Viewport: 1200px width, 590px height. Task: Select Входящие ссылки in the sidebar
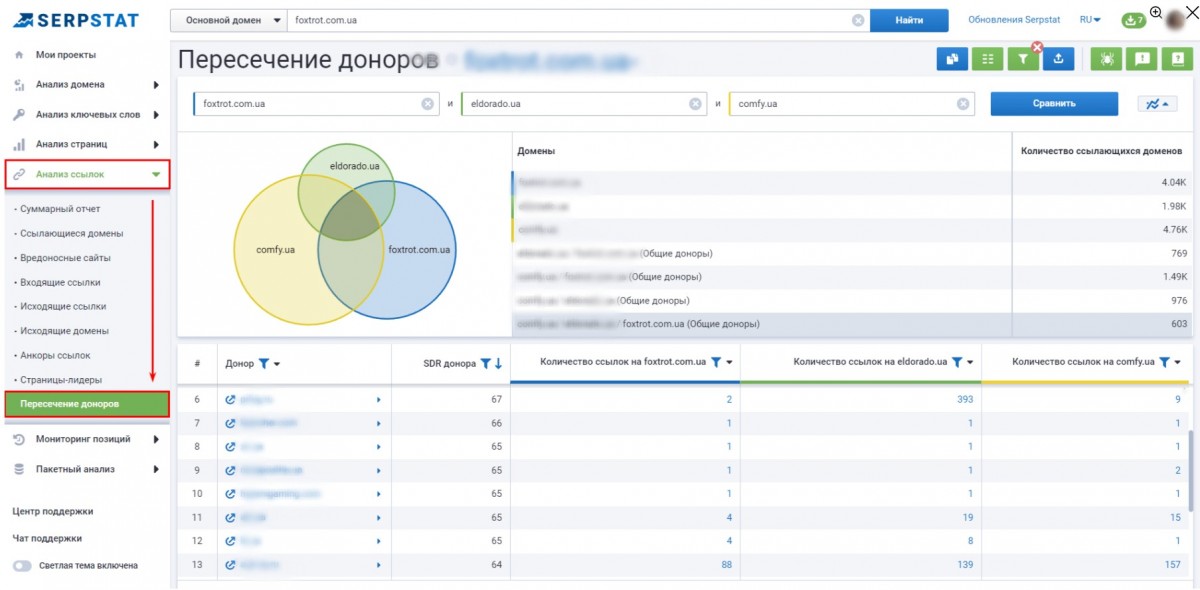pos(61,282)
